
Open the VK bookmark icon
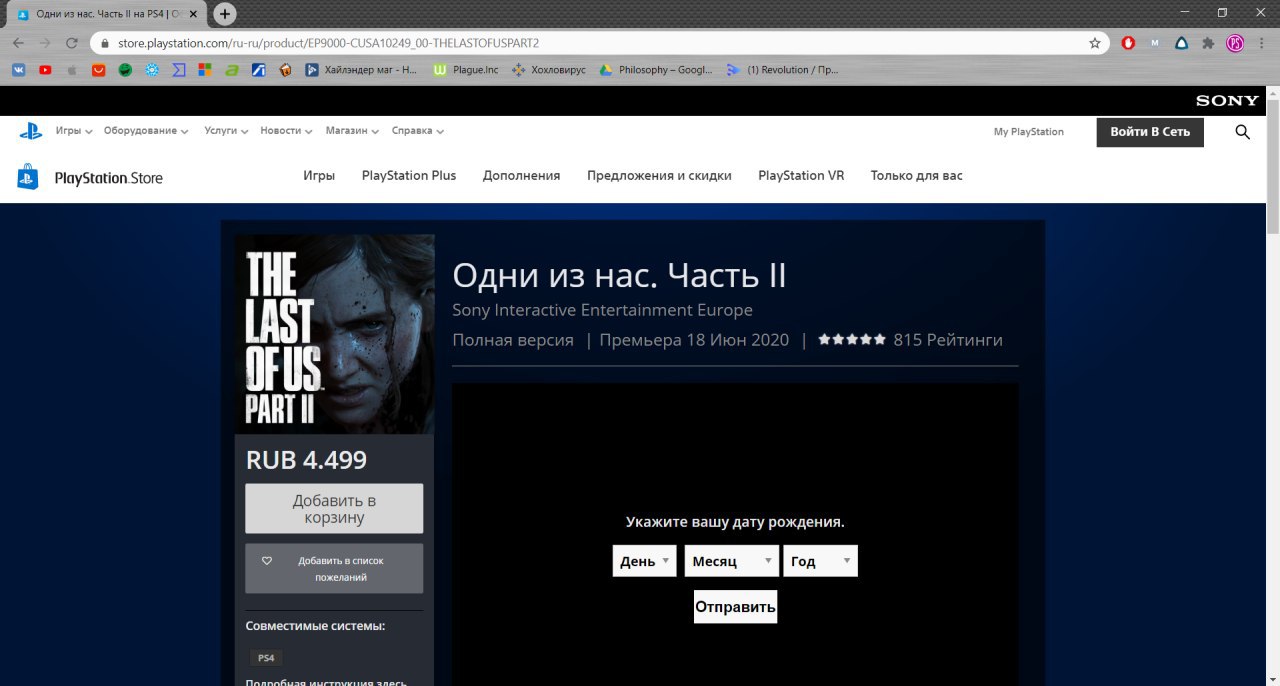pos(18,70)
